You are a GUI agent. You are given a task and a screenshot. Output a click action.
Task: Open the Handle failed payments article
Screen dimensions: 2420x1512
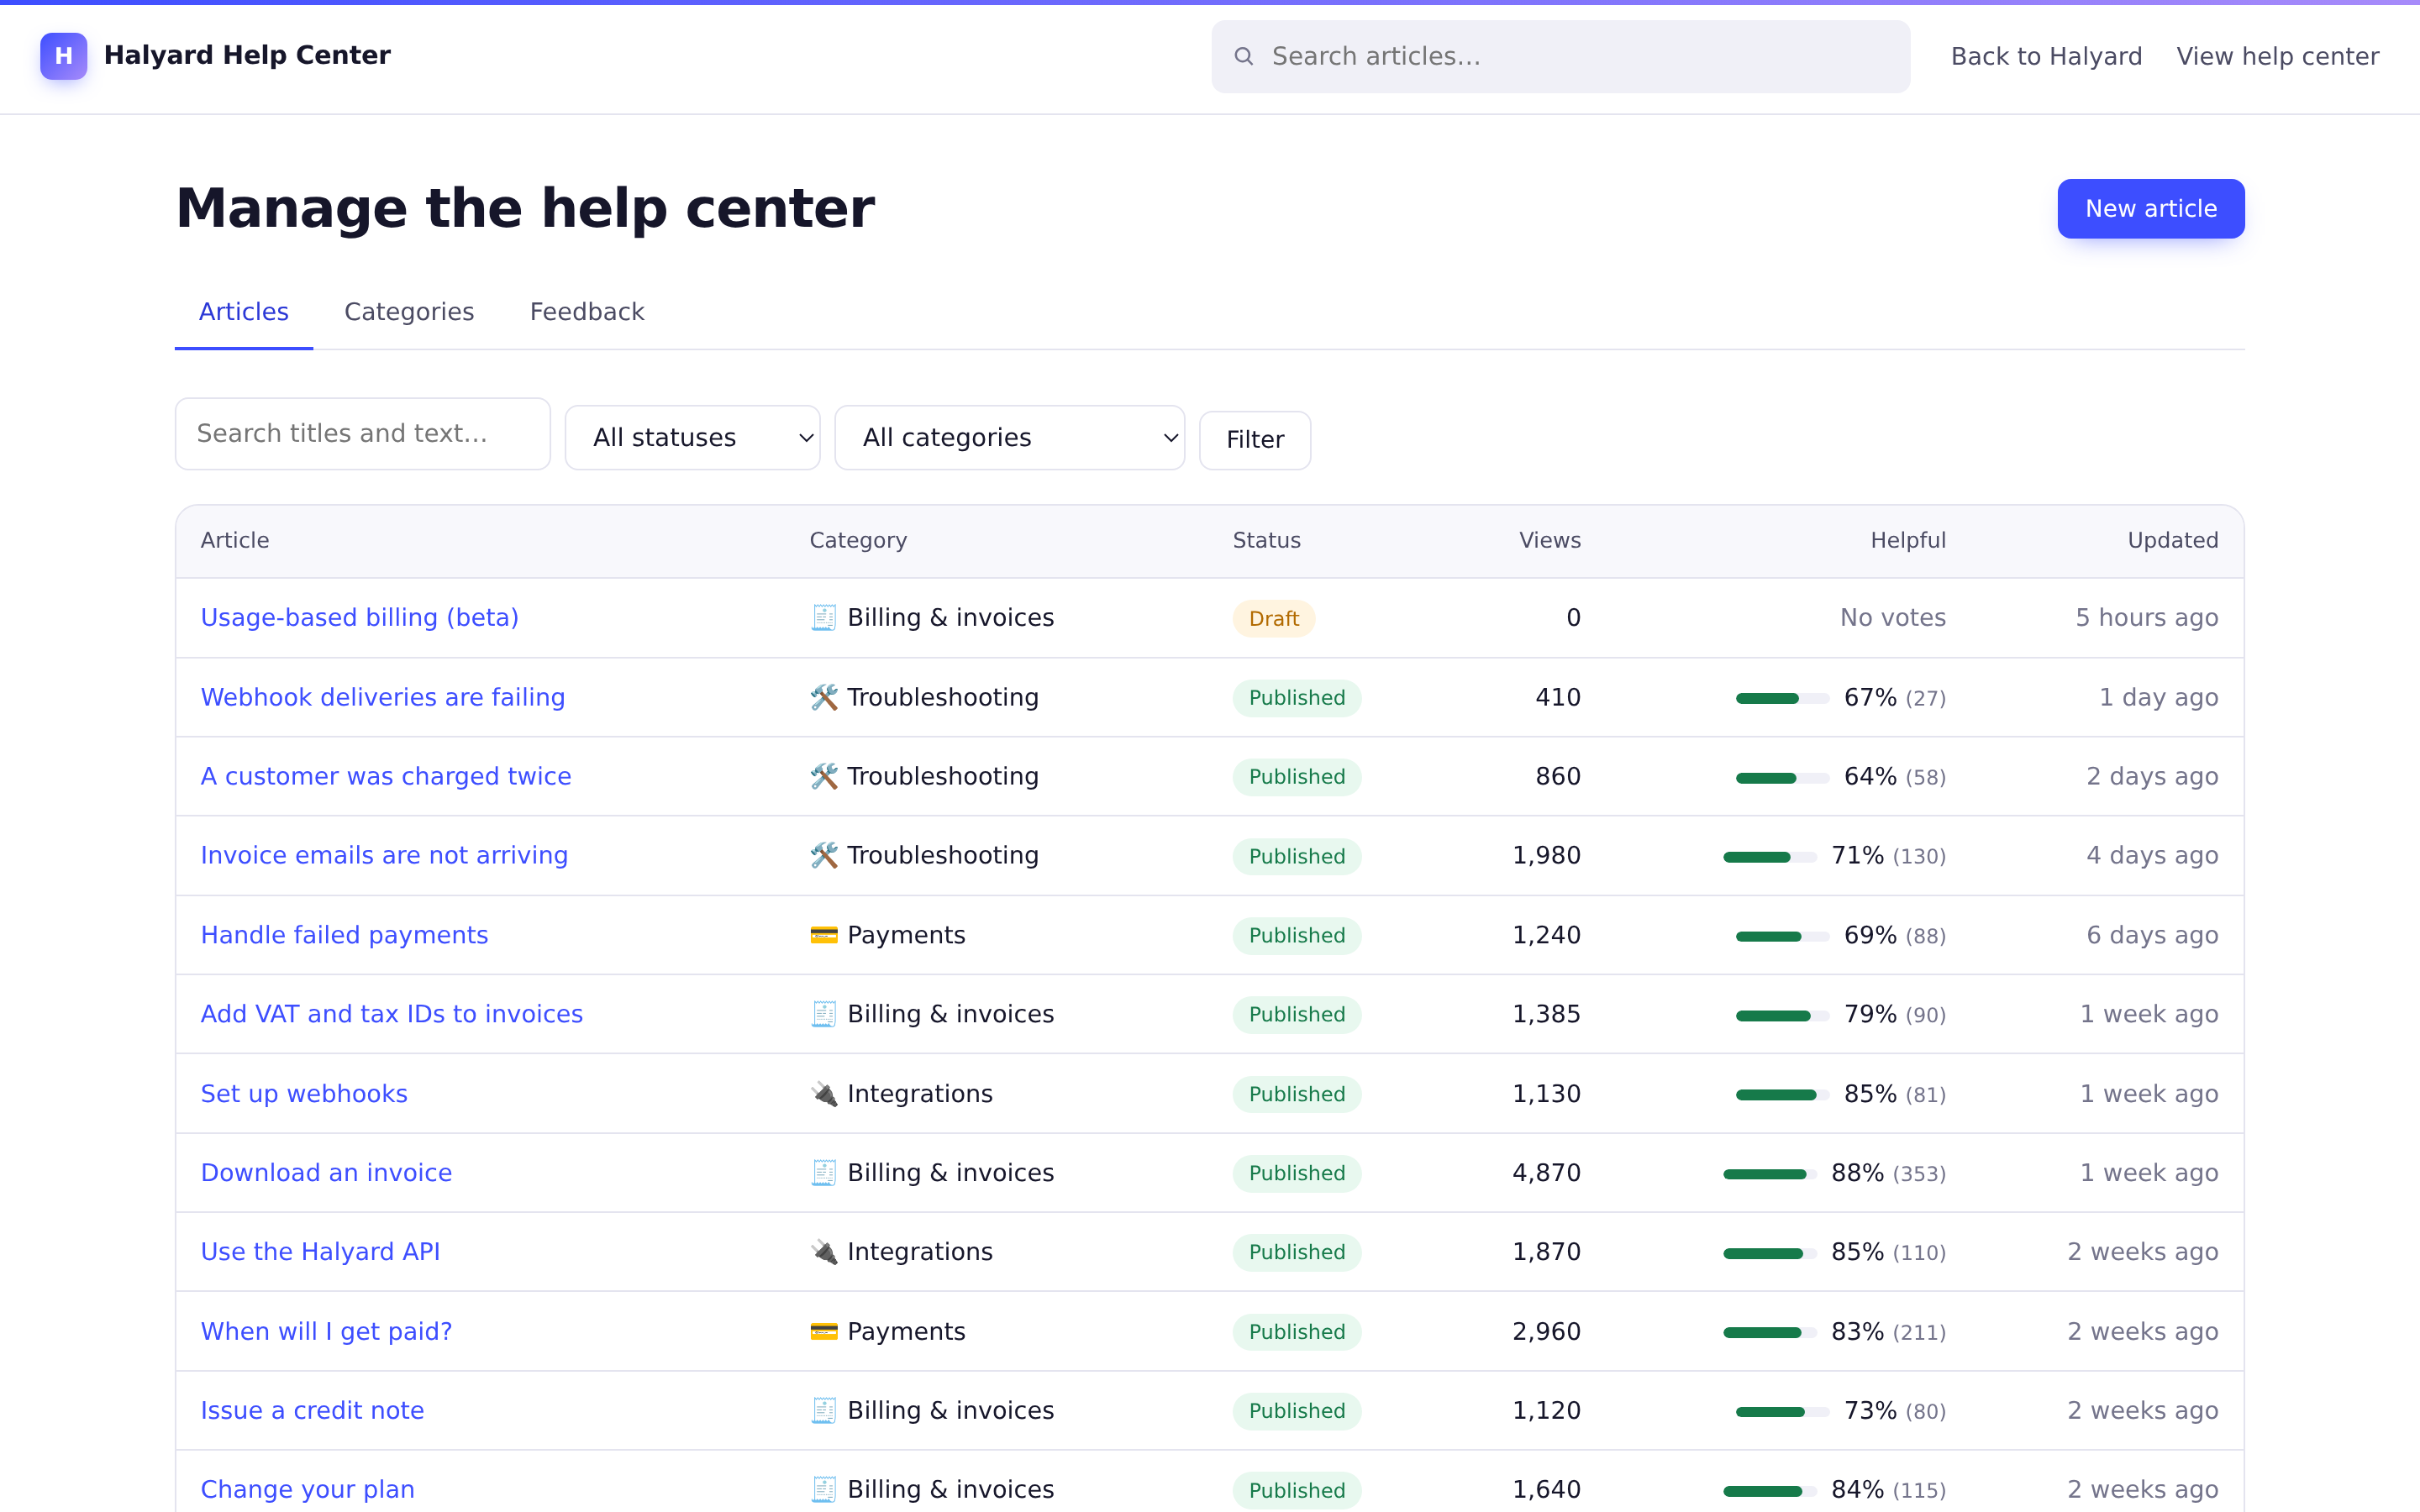coord(344,935)
